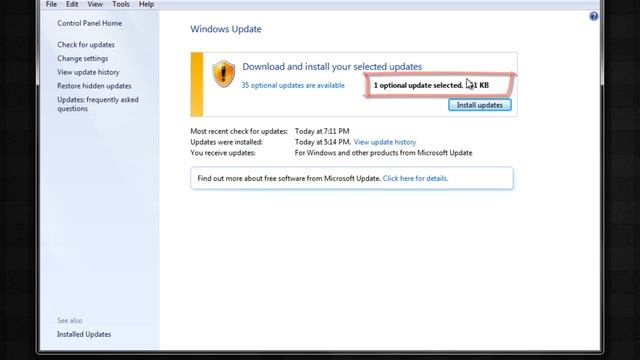Open the View menu
The image size is (640, 360).
[95, 4]
